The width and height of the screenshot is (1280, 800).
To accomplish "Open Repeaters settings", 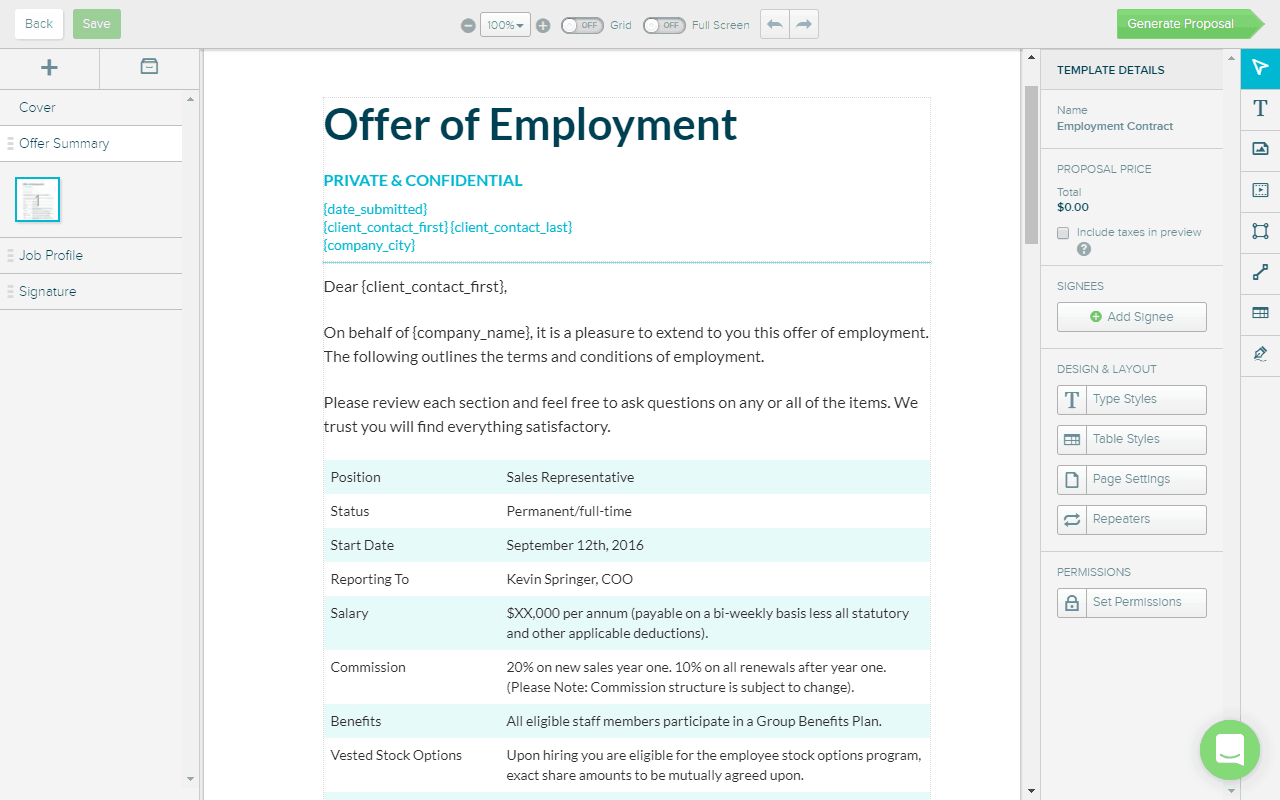I will point(1132,519).
